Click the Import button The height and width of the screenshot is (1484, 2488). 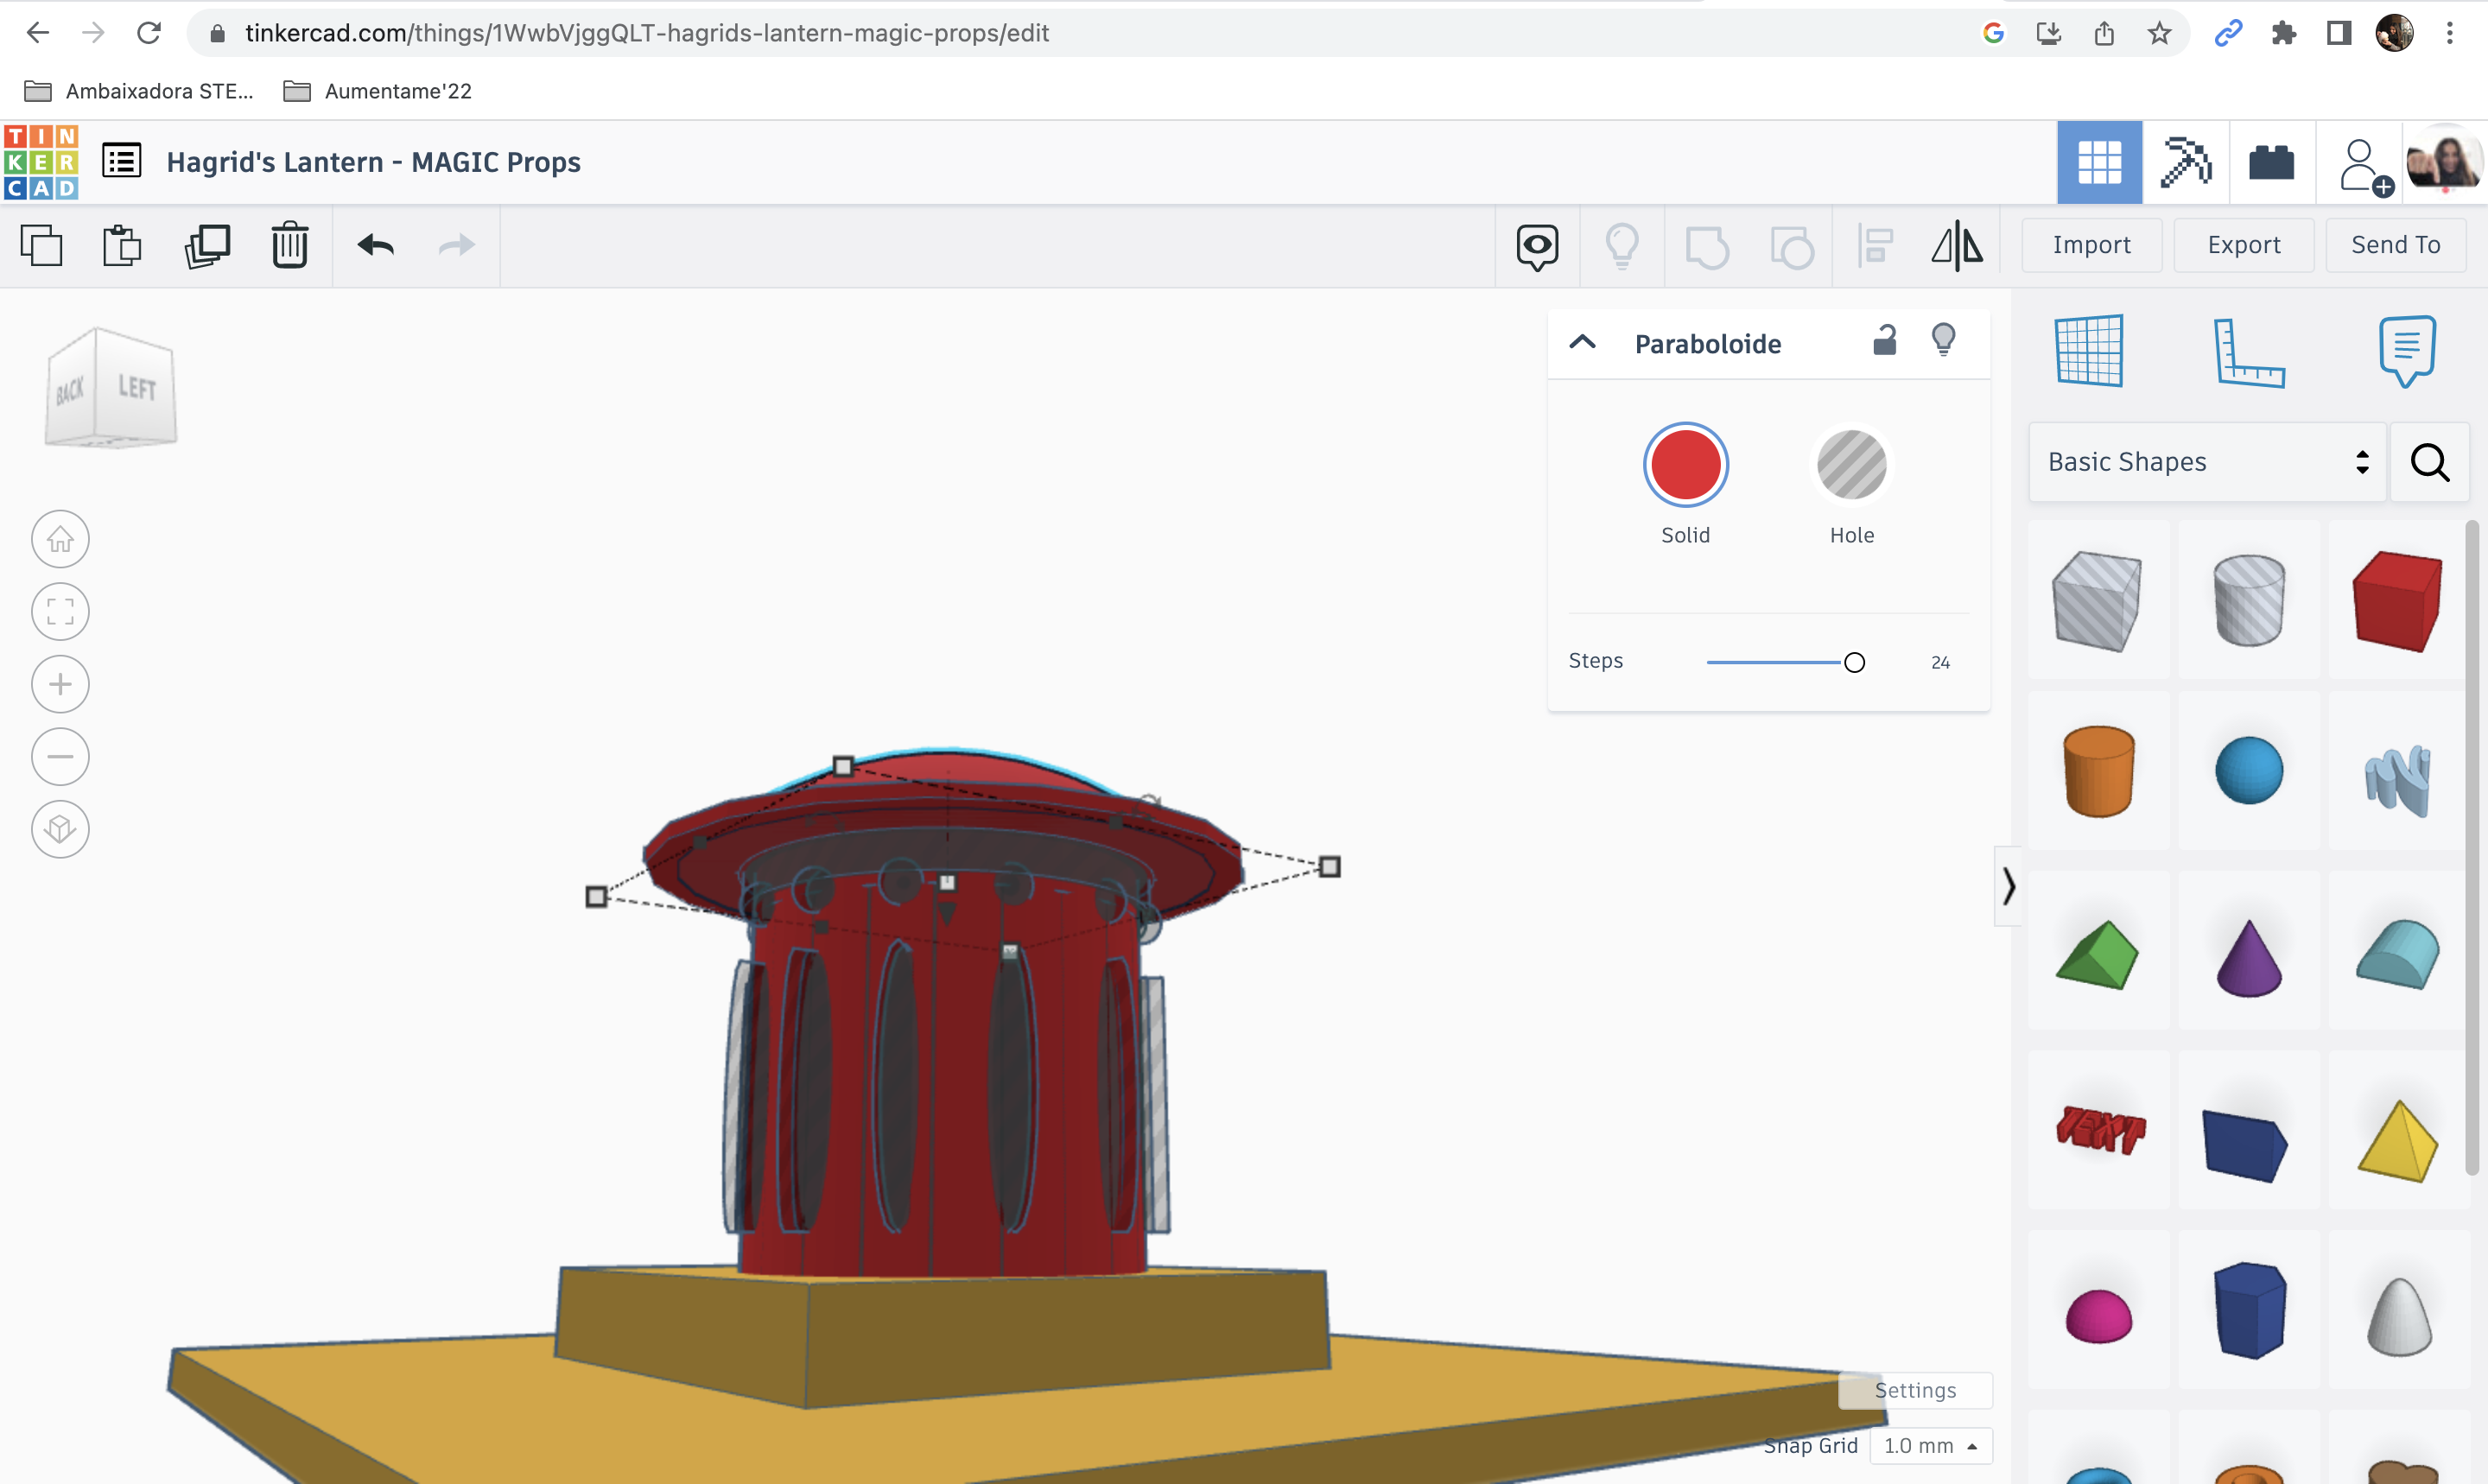[2091, 244]
